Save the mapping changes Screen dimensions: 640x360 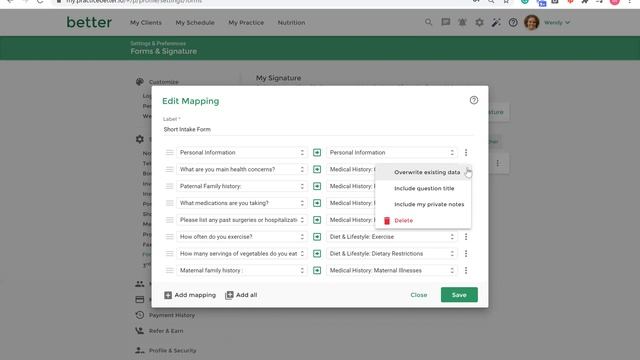click(x=459, y=295)
